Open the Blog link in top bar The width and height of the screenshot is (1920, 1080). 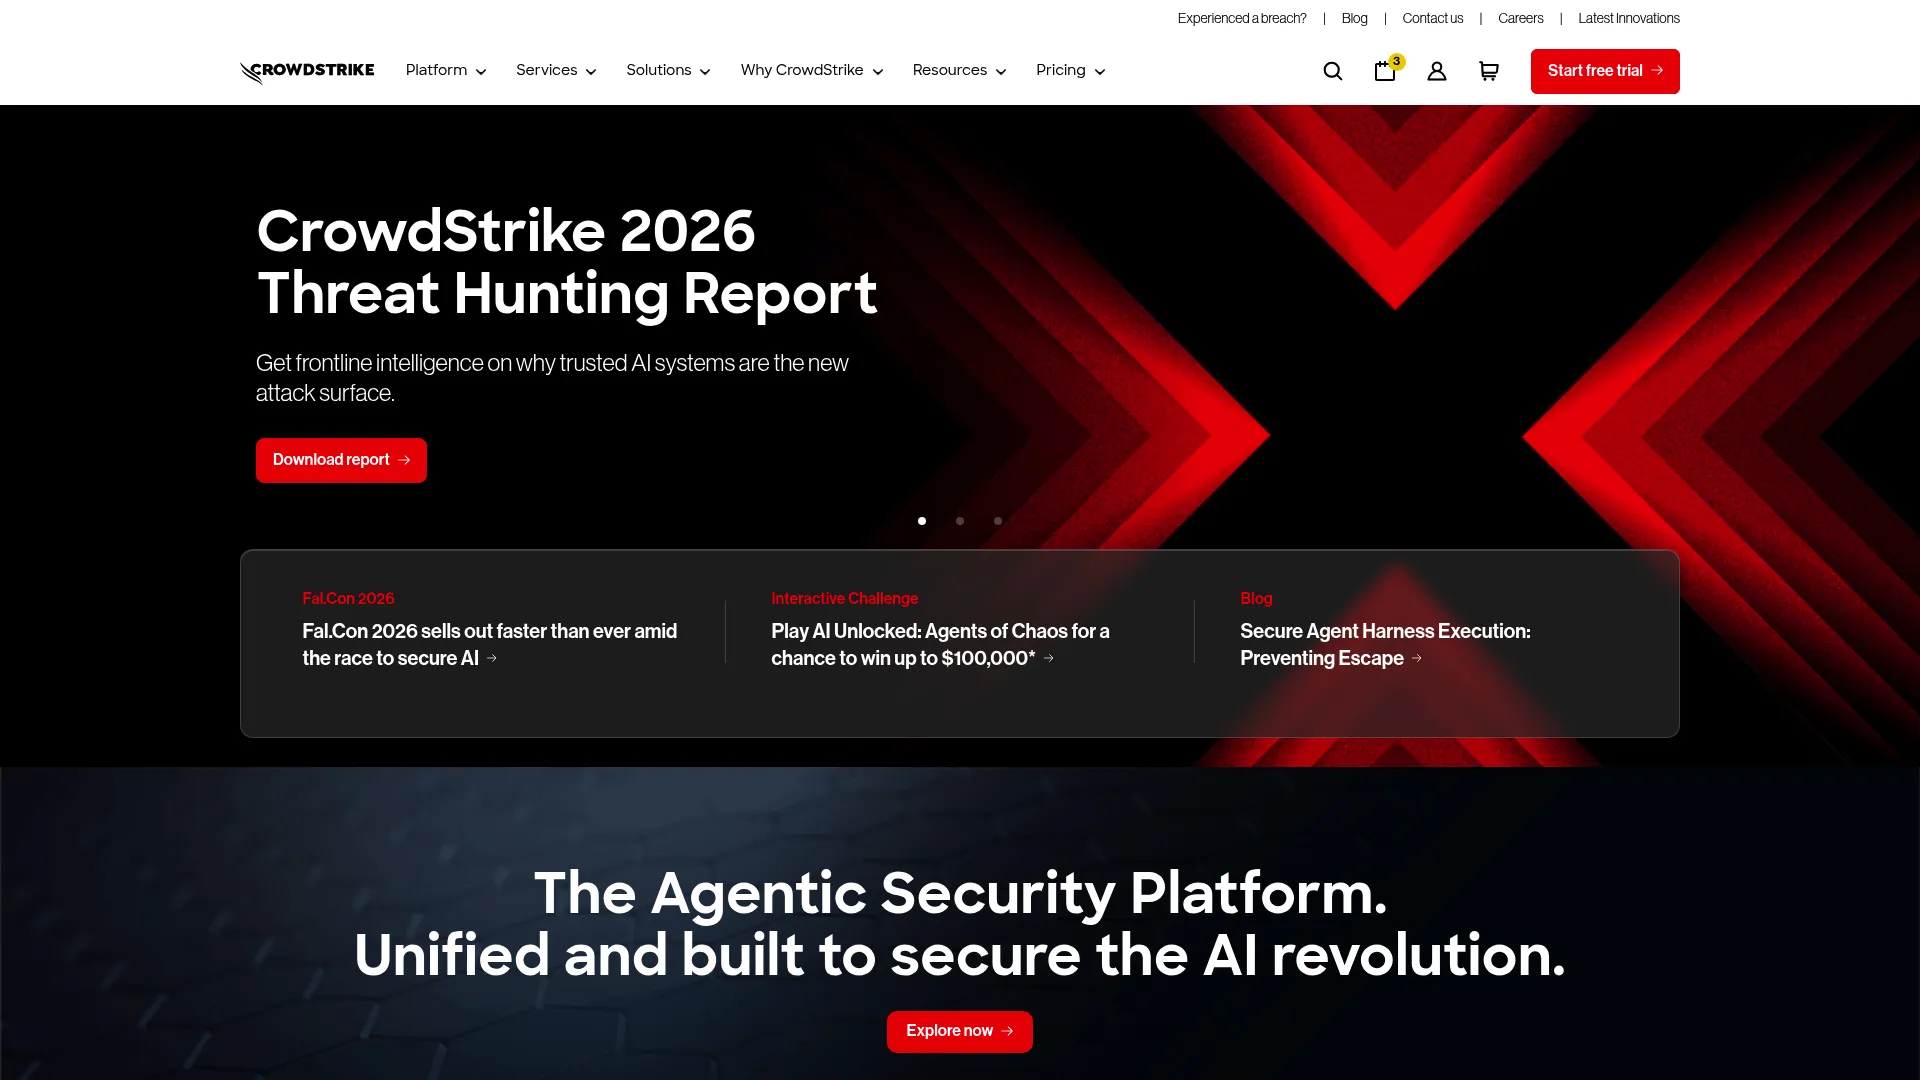click(1354, 18)
